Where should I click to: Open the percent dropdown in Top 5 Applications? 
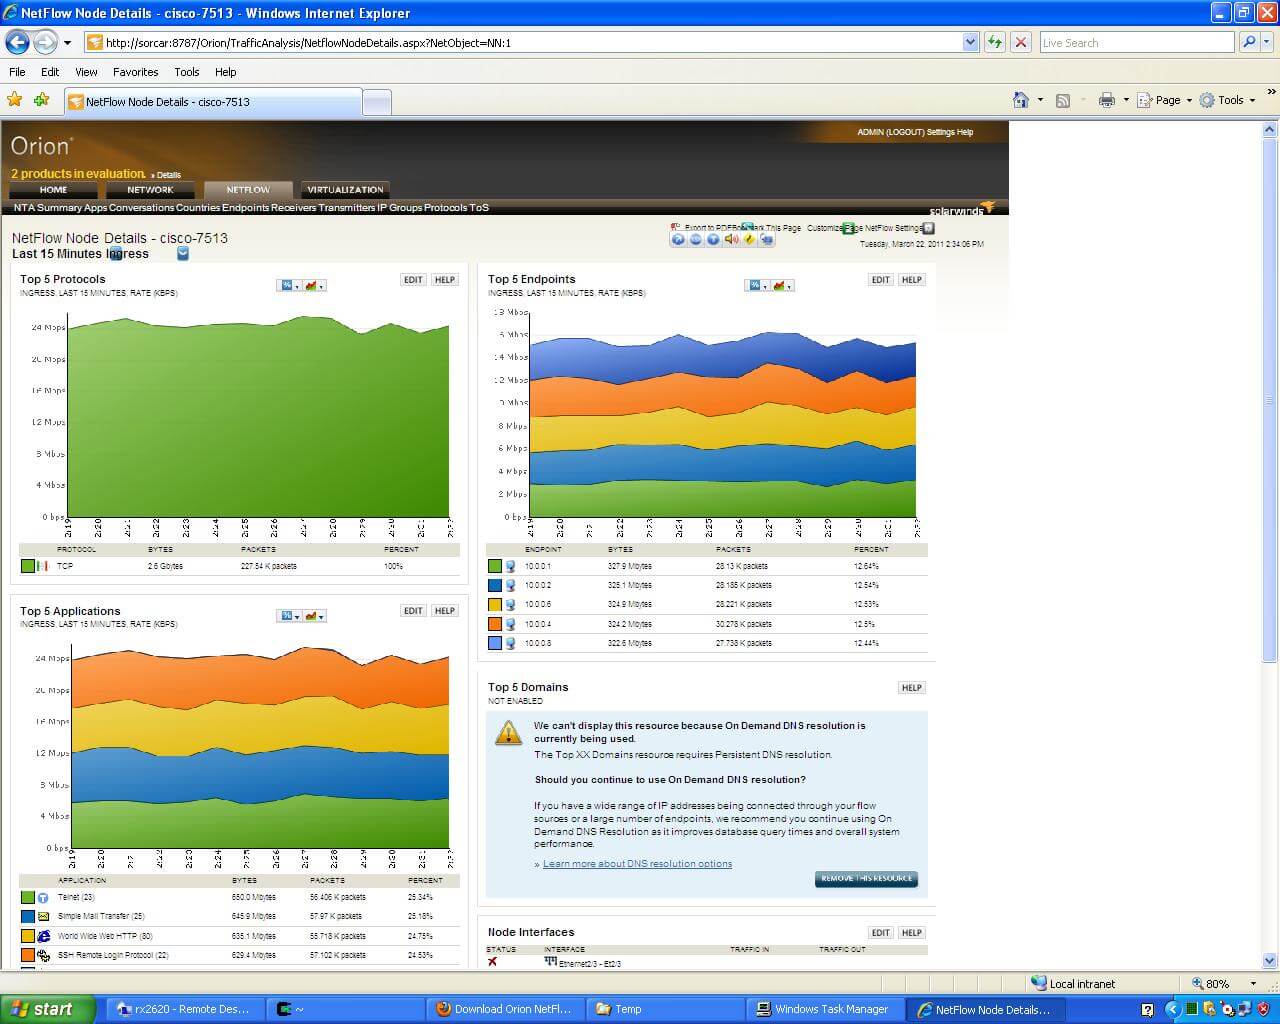tap(290, 615)
